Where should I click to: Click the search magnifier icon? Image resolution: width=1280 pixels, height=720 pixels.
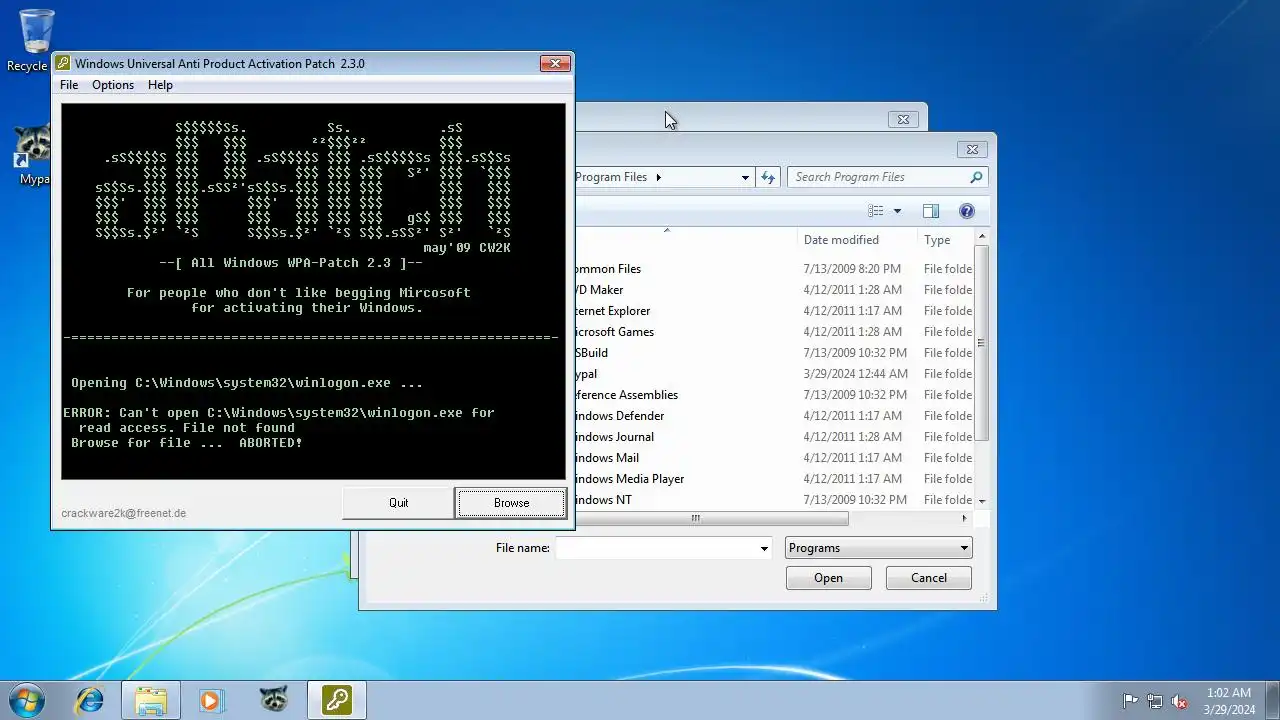pos(976,177)
